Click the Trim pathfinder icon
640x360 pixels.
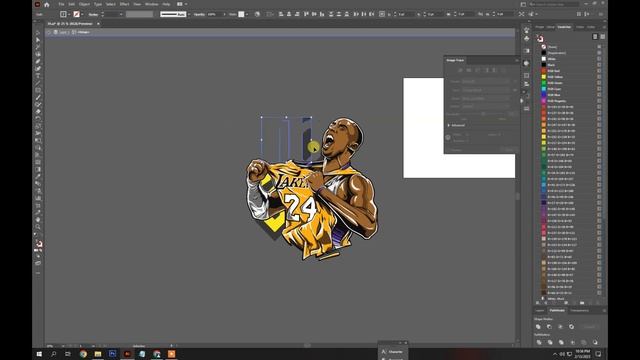tap(550, 342)
